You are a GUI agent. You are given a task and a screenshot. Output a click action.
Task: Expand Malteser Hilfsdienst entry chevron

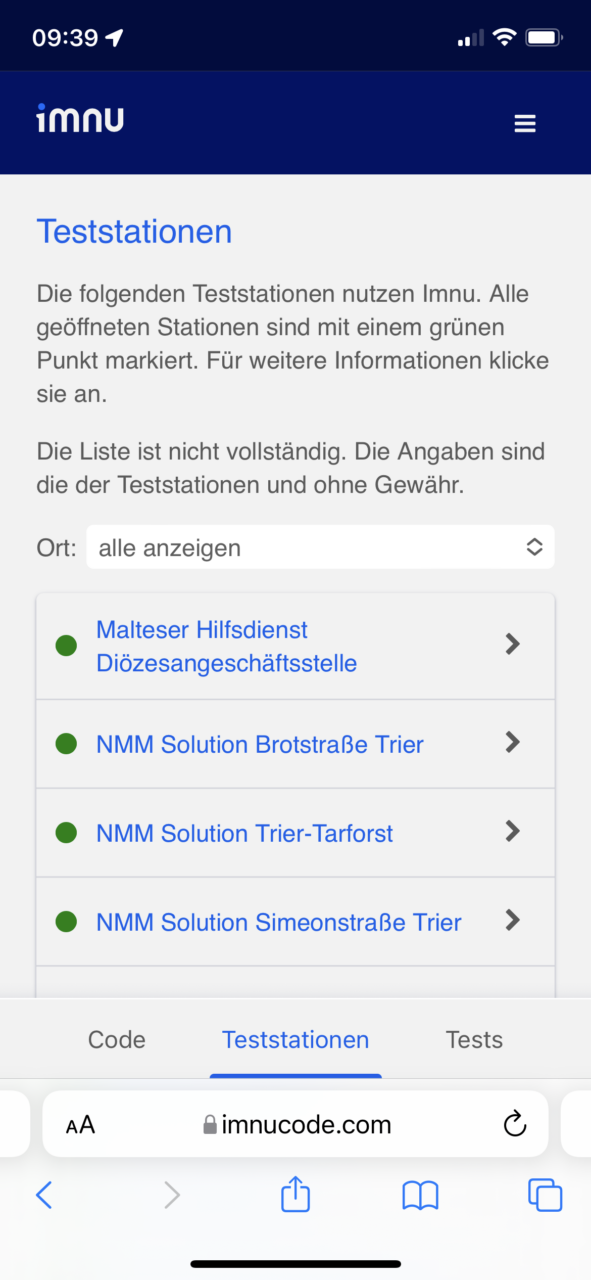[513, 645]
